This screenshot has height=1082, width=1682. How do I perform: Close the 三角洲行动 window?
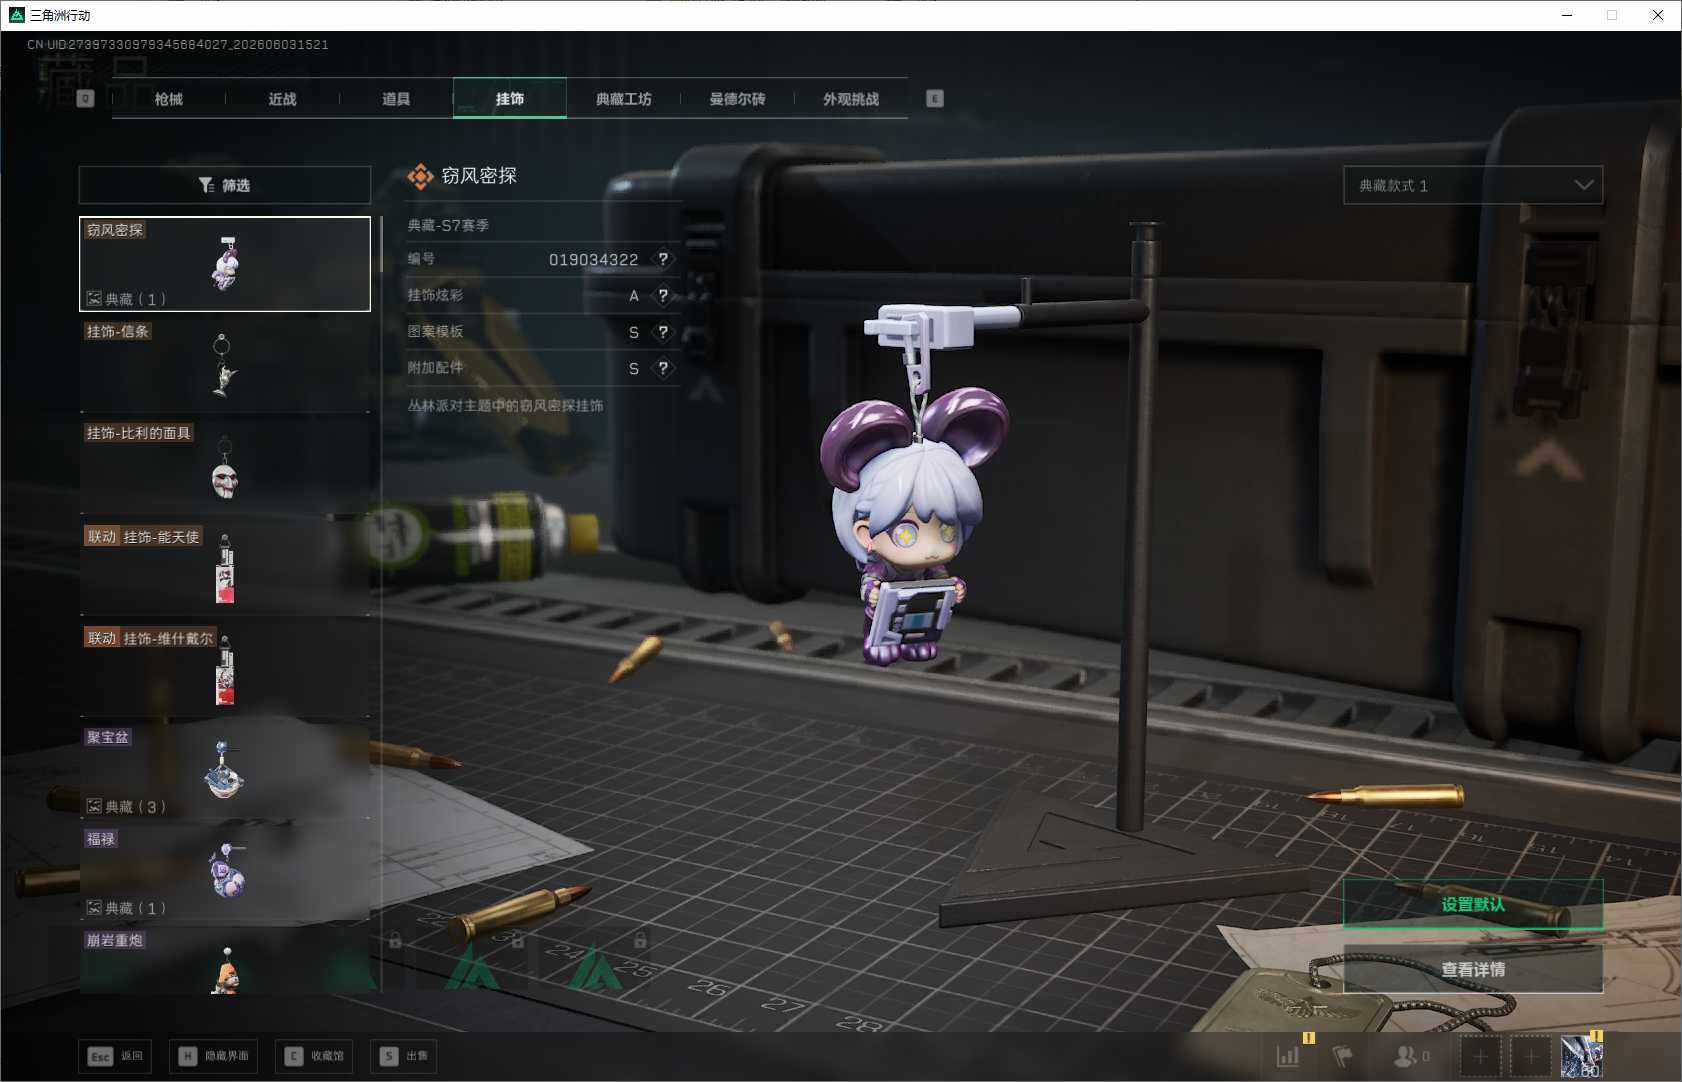[x=1658, y=15]
